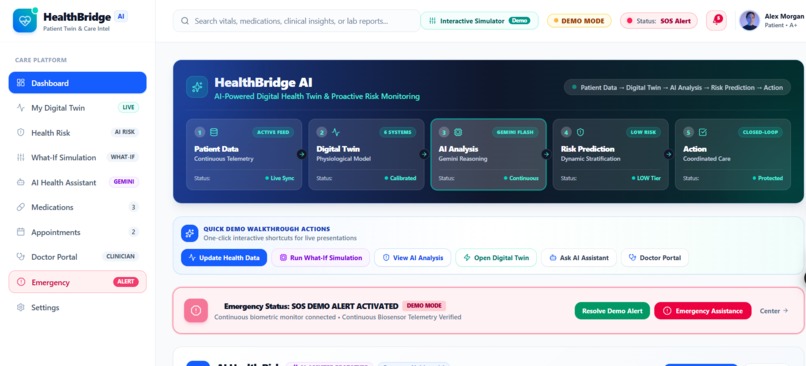This screenshot has width=806, height=366.
Task: Click the 6 SYSTEMS badge
Action: click(x=398, y=132)
